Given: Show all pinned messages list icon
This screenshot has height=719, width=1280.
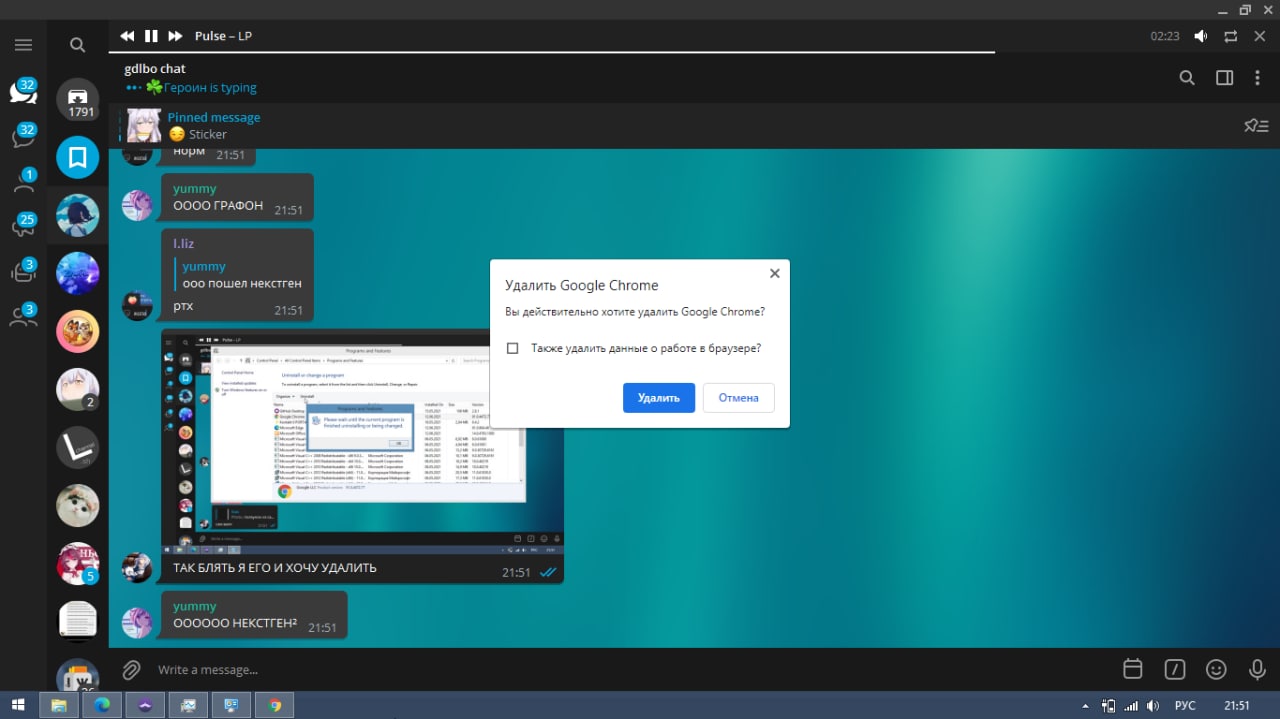Looking at the screenshot, I should 1256,126.
